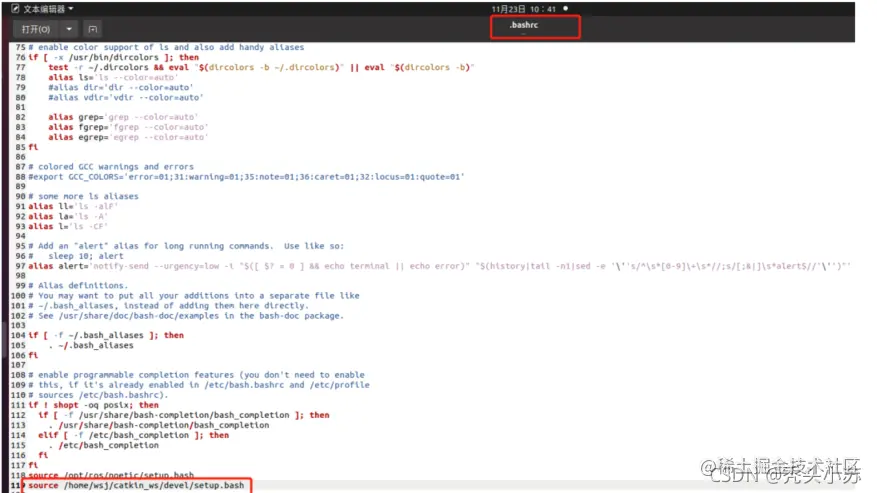Image resolution: width=877 pixels, height=493 pixels.
Task: Click the .bashrc title in header
Action: click(524, 25)
